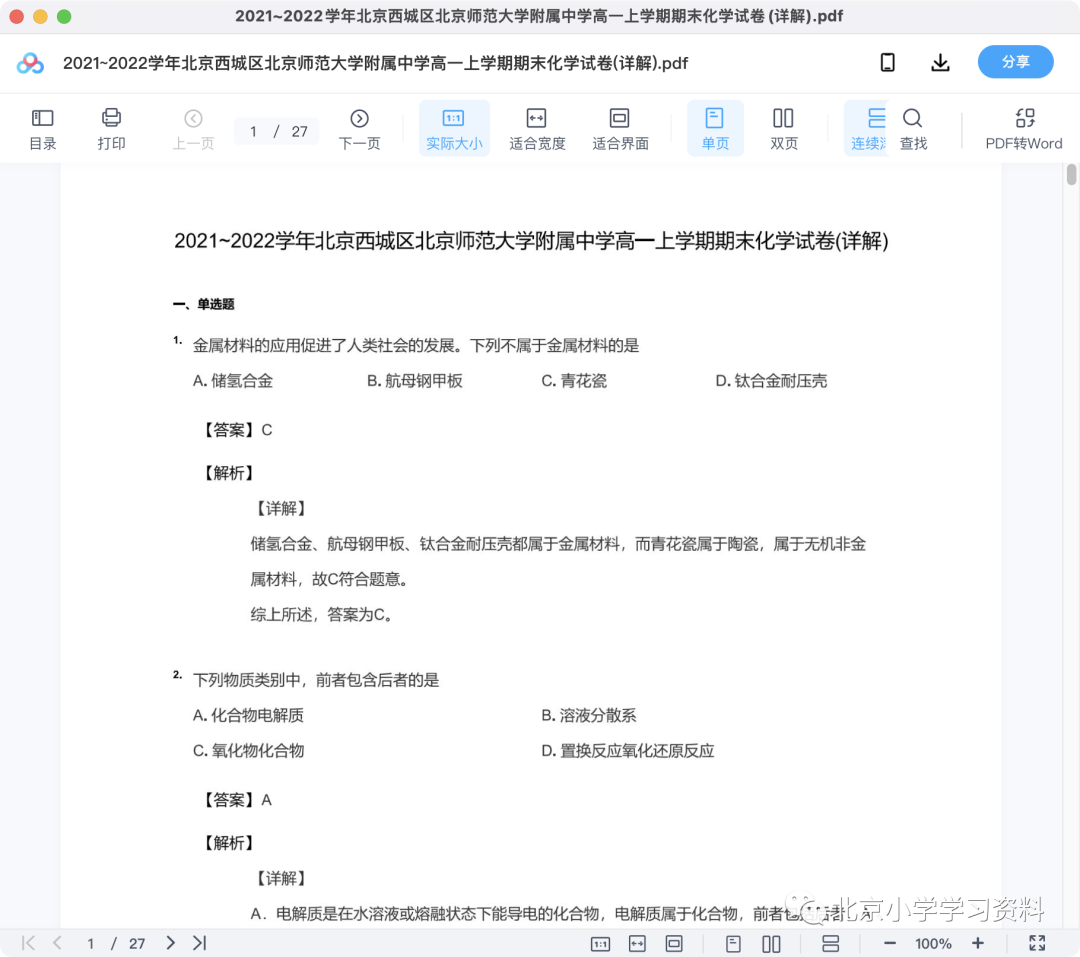Switch to 单页 single page mode
Screen dimensions: 1080x957
pos(715,129)
